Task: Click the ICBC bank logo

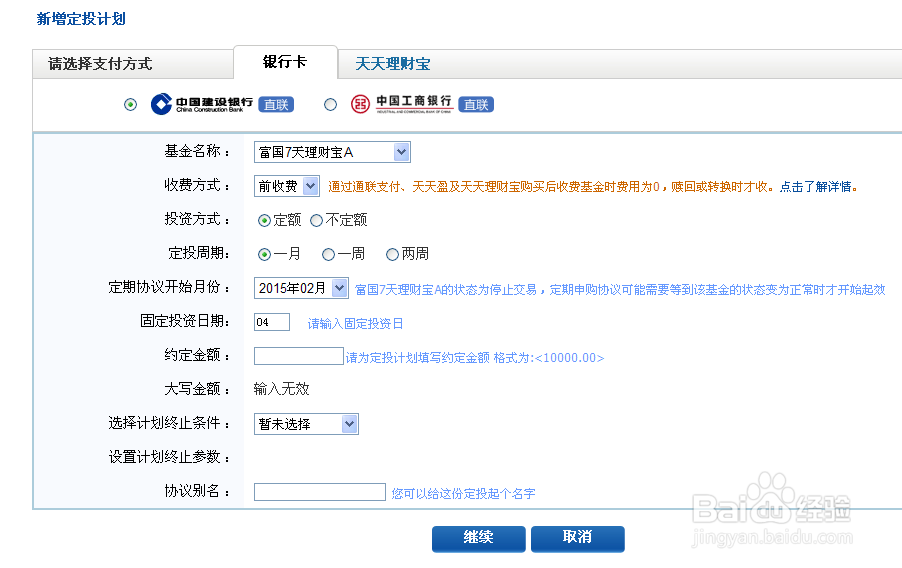Action: (401, 104)
